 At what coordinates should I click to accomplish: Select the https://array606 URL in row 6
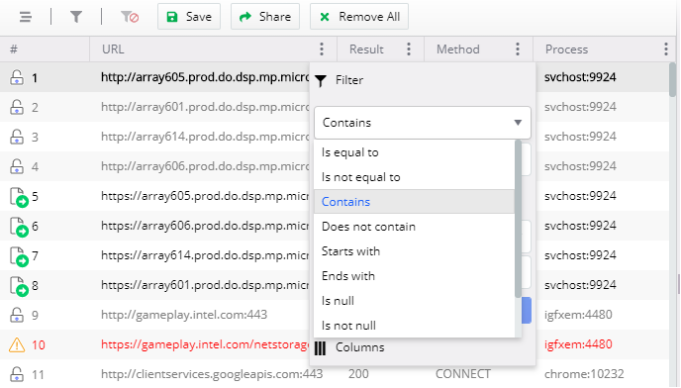(x=205, y=226)
